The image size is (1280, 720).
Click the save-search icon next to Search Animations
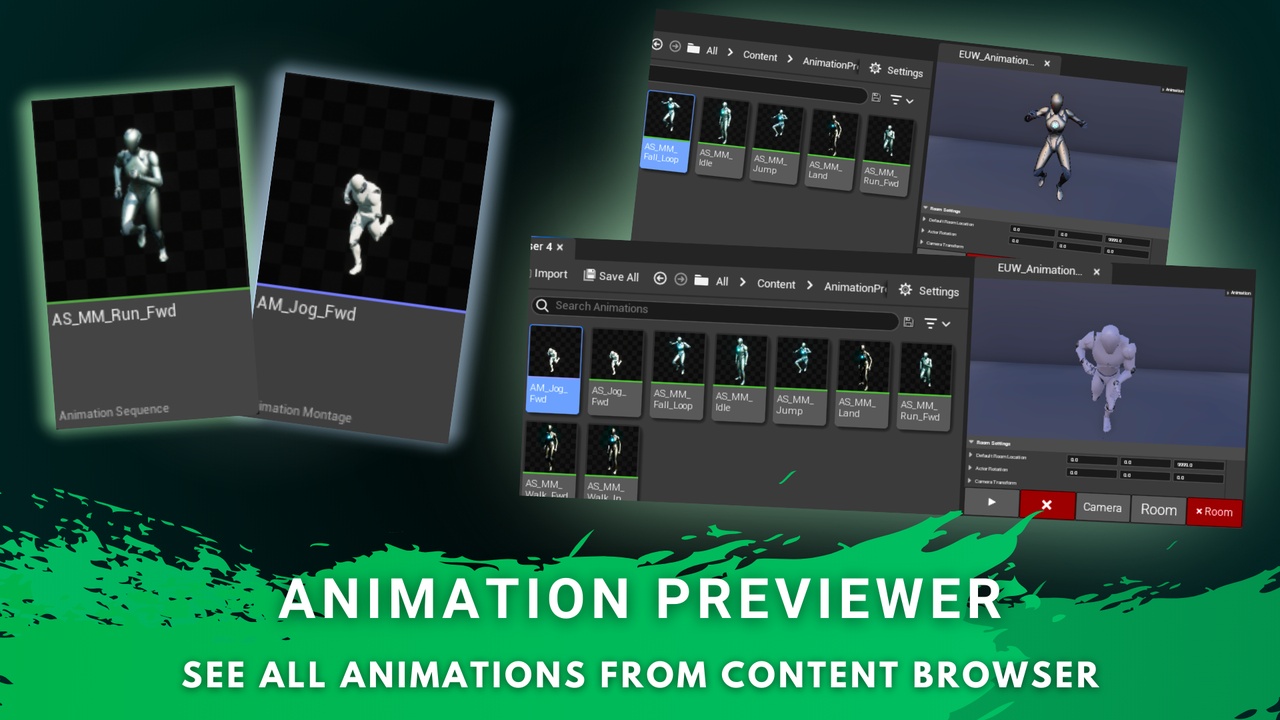point(908,322)
